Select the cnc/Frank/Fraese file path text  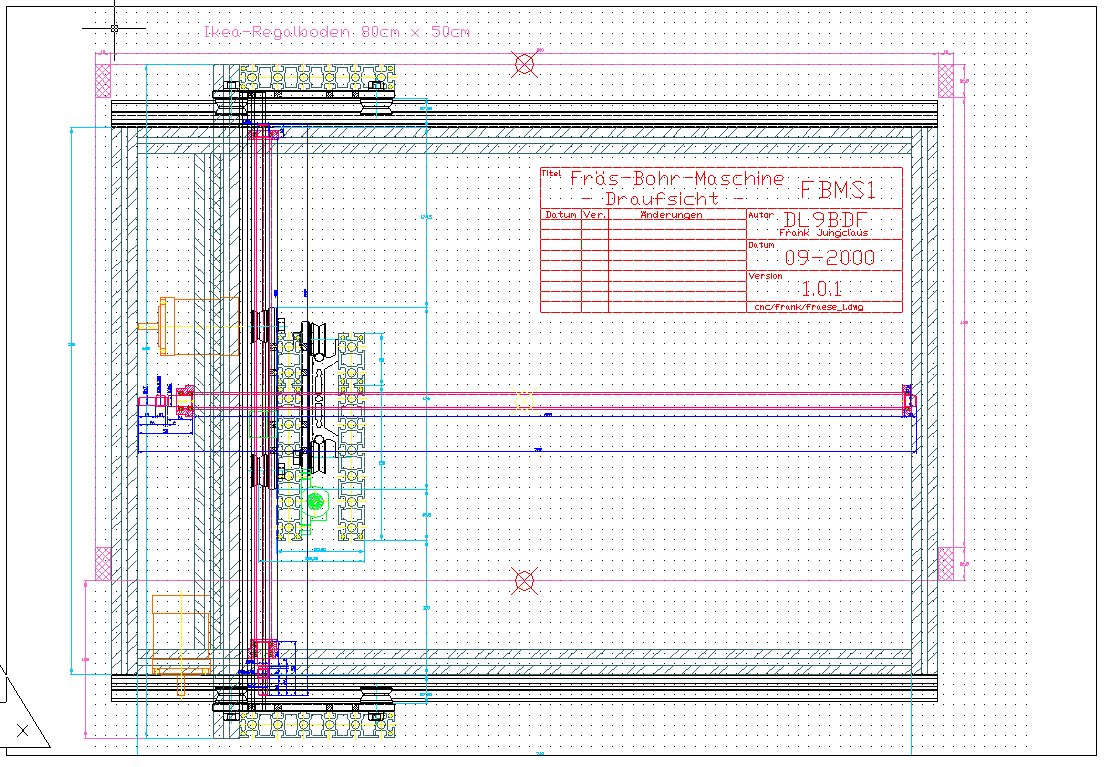[808, 308]
